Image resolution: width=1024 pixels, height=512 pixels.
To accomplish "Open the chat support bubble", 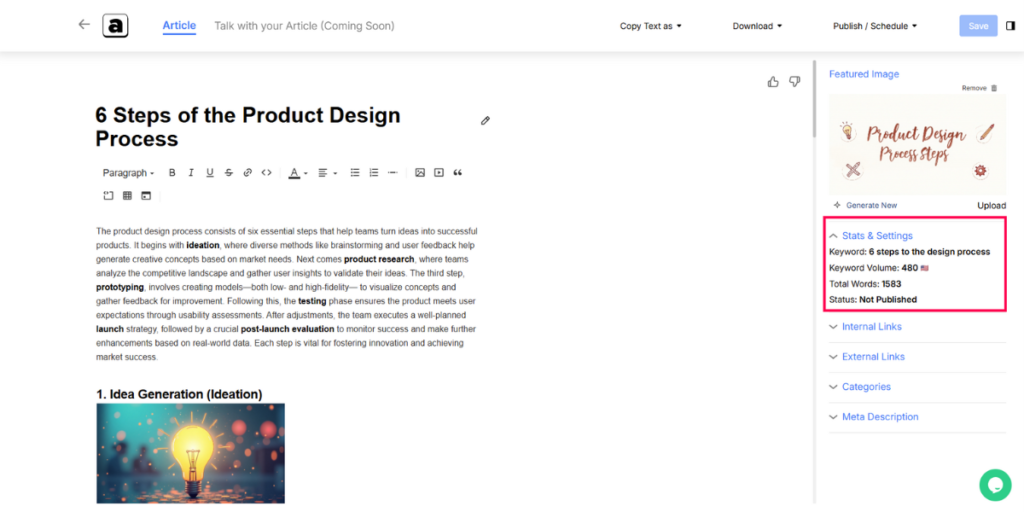I will 995,485.
